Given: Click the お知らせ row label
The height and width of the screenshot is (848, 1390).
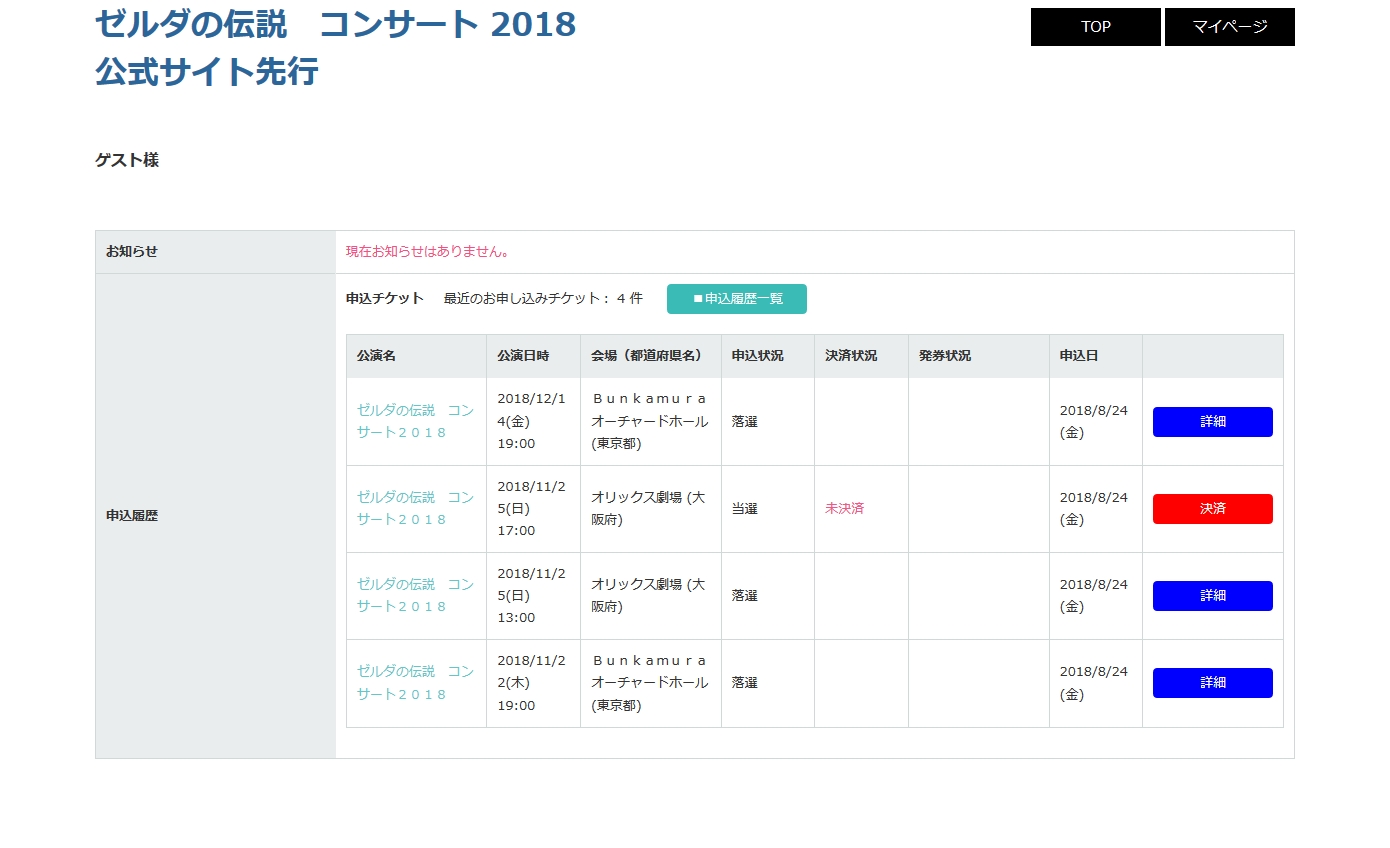Looking at the screenshot, I should [132, 252].
